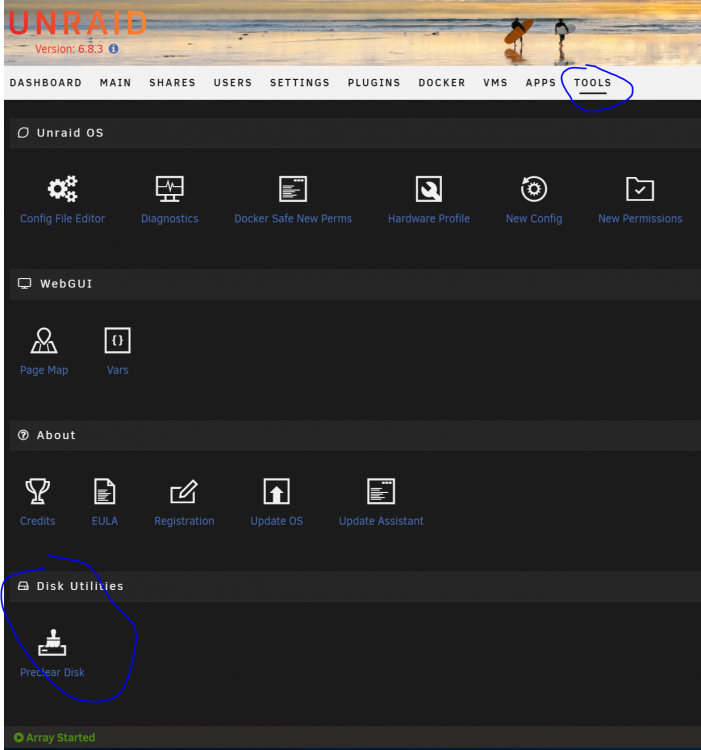The image size is (701, 750).
Task: Select the Users tab
Action: coord(233,83)
